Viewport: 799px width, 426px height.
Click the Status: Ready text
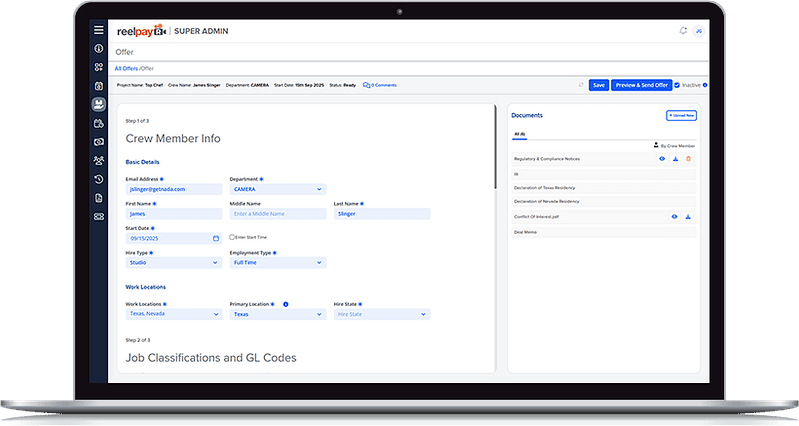click(342, 85)
